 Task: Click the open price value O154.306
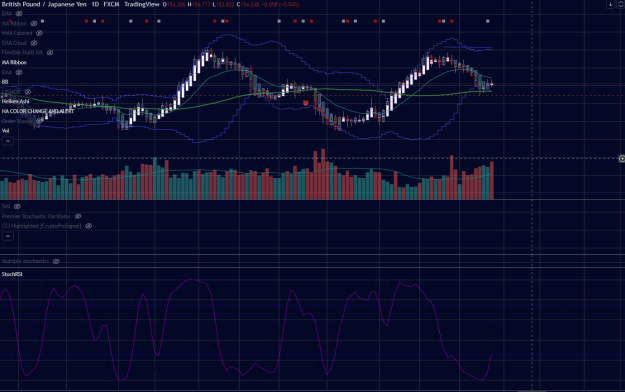pyautogui.click(x=174, y=4)
